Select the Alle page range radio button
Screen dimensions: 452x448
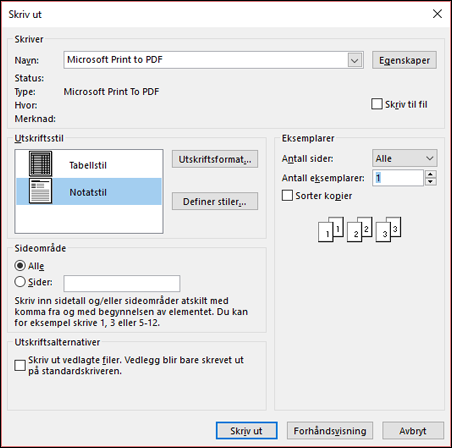pos(20,266)
